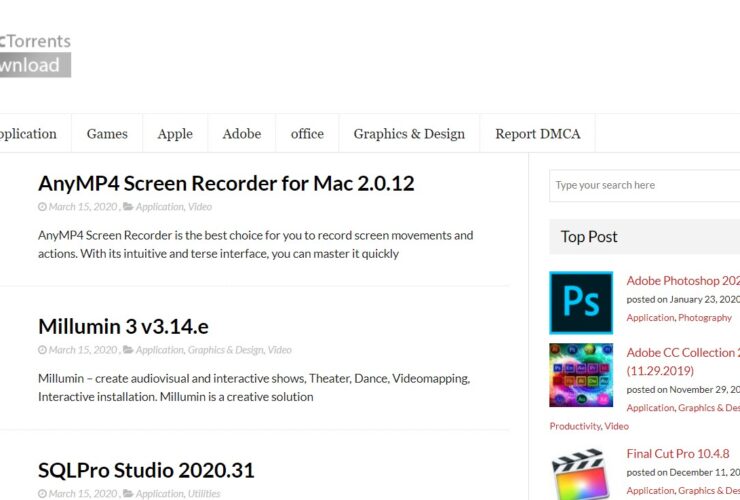The height and width of the screenshot is (500, 740).
Task: Click the clock icon beside SQLPro Studio date
Action: point(42,493)
